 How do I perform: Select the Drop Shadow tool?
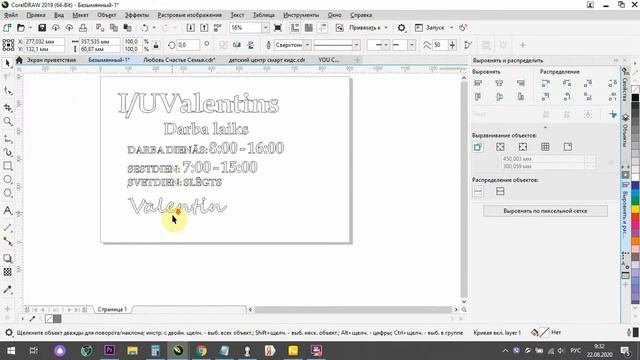click(7, 258)
